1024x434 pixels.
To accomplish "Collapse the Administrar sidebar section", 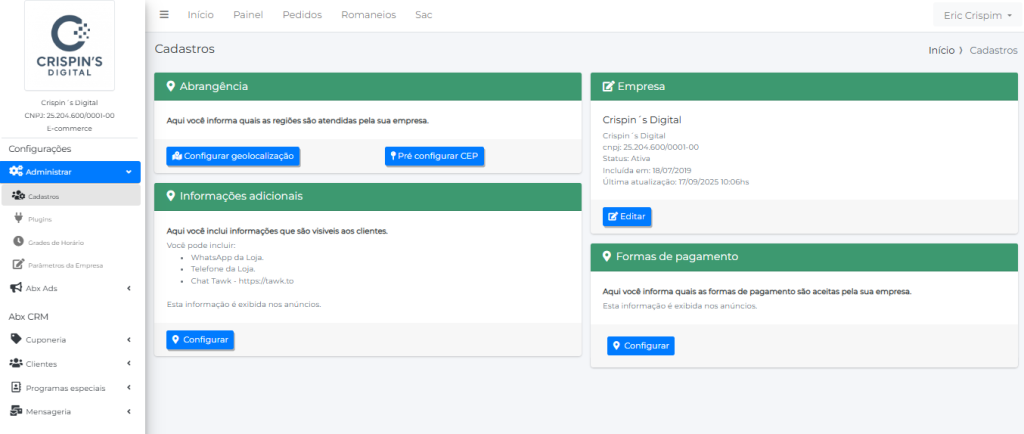I will click(x=129, y=172).
